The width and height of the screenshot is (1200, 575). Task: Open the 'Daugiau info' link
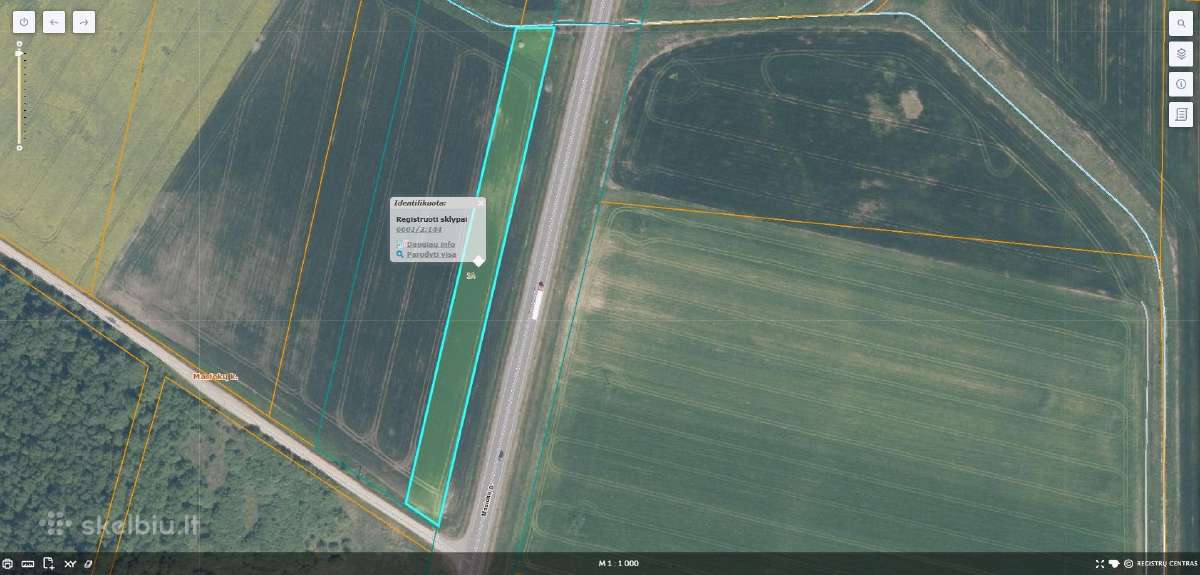(x=431, y=244)
